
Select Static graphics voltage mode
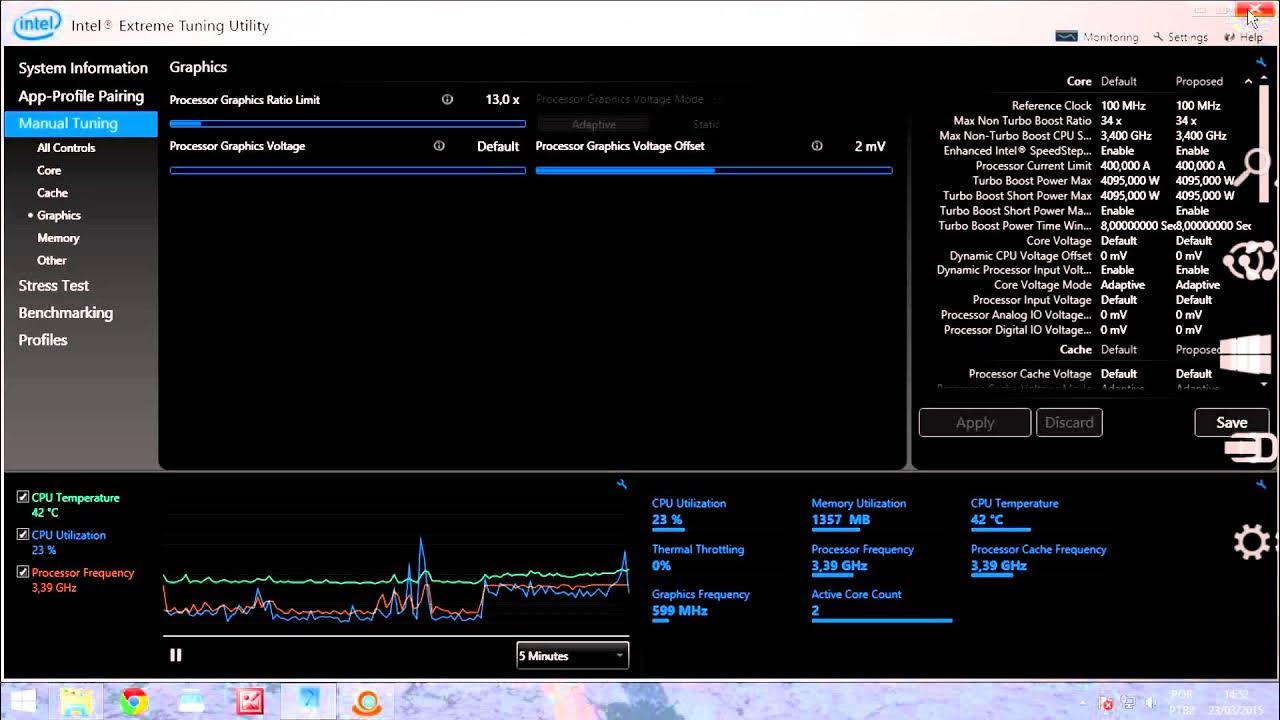click(x=706, y=124)
